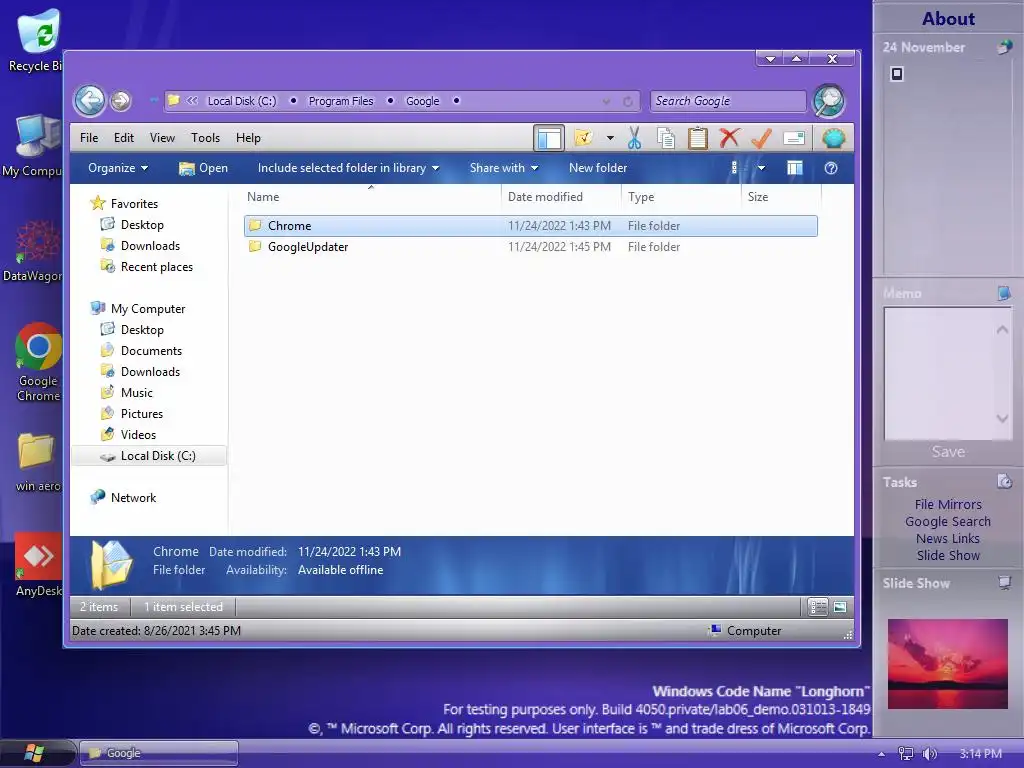
Task: Click the change view icon
Action: click(734, 168)
